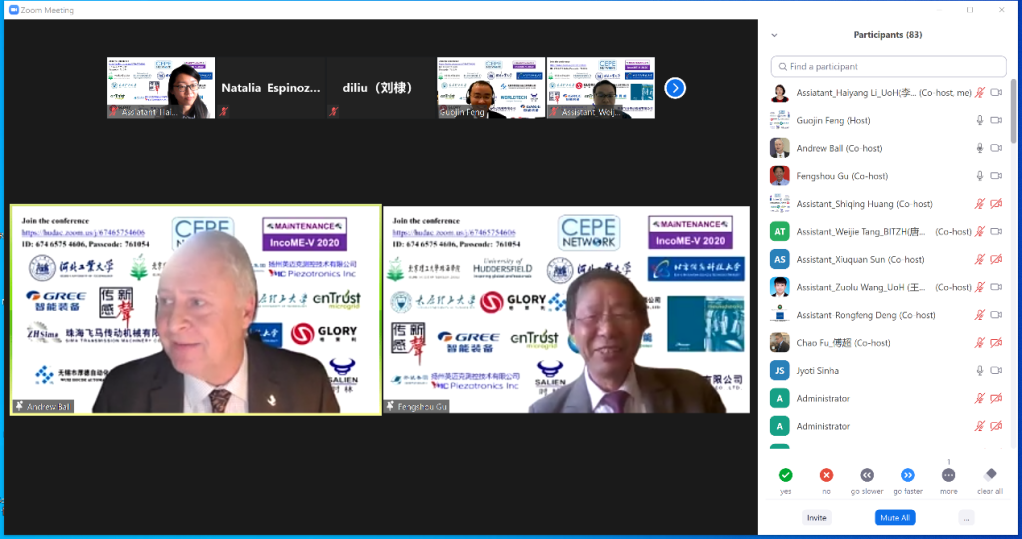Mute Fengshou Gu using his microphone icon
Screen dimensions: 1022x539
[x=980, y=176]
